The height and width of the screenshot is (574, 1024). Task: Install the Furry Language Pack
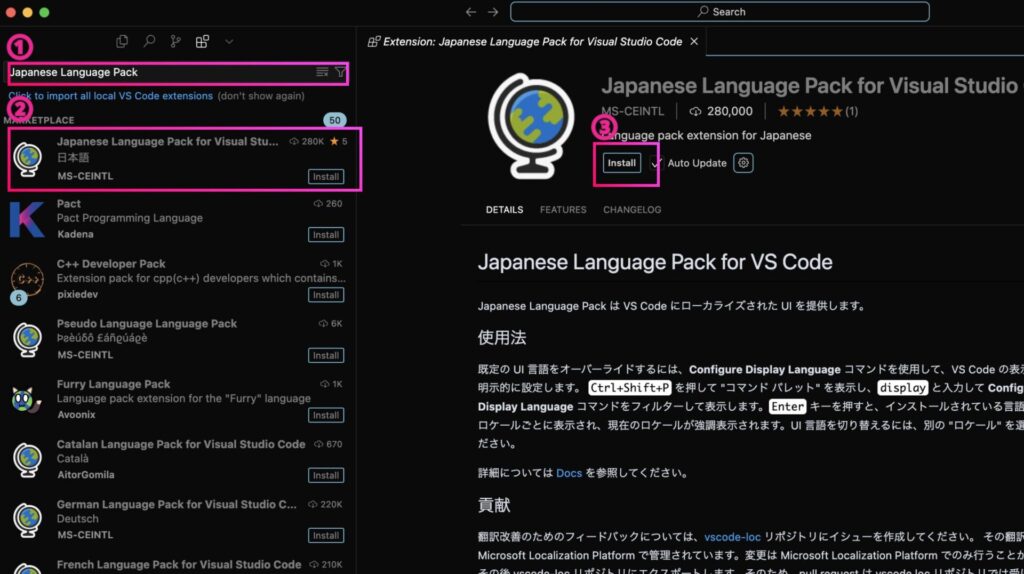(x=326, y=415)
